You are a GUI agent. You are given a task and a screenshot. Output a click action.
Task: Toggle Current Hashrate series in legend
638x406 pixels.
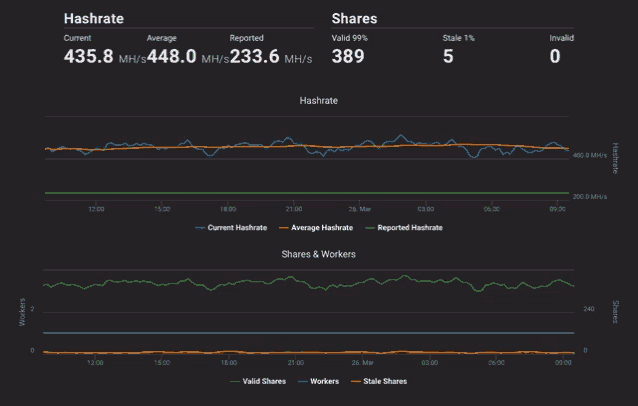tap(231, 228)
